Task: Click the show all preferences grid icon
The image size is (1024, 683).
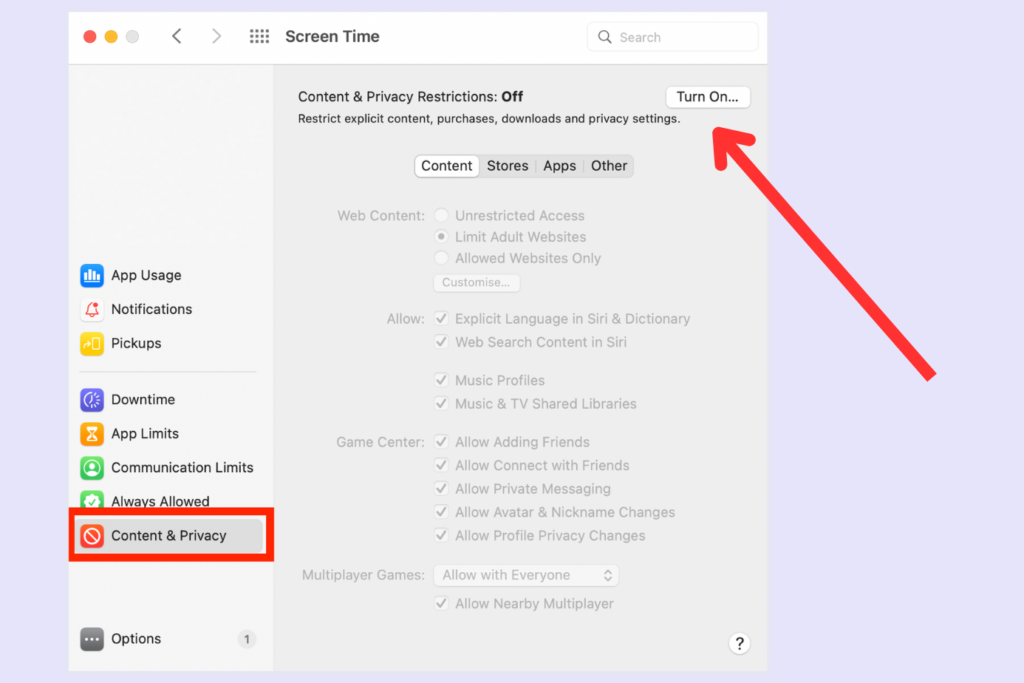Action: (259, 37)
